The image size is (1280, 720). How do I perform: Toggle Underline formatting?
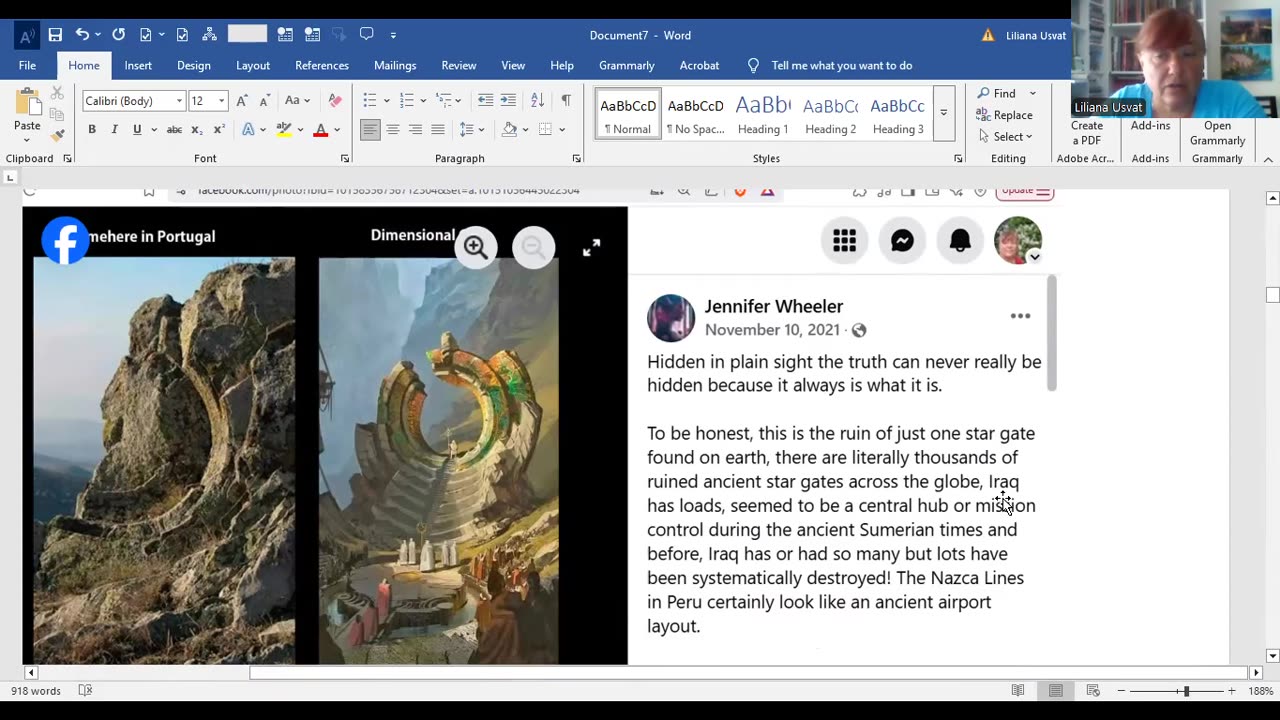[x=137, y=129]
